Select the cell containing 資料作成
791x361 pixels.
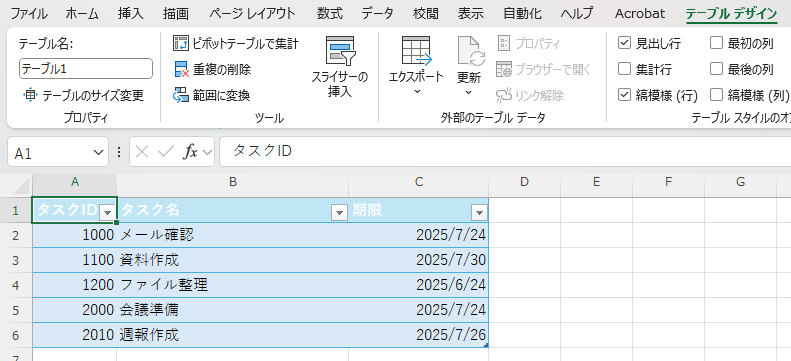pyautogui.click(x=233, y=260)
